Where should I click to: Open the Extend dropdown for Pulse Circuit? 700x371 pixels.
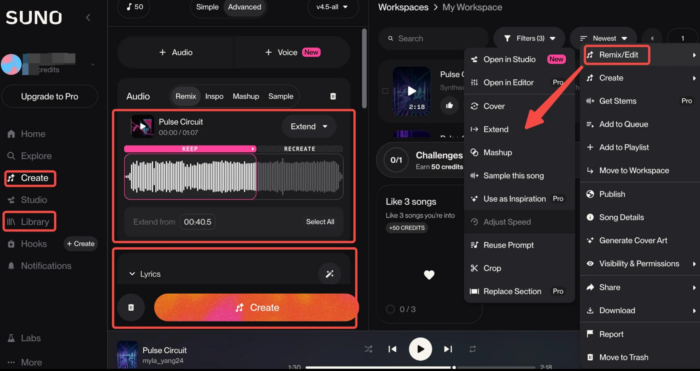[309, 127]
